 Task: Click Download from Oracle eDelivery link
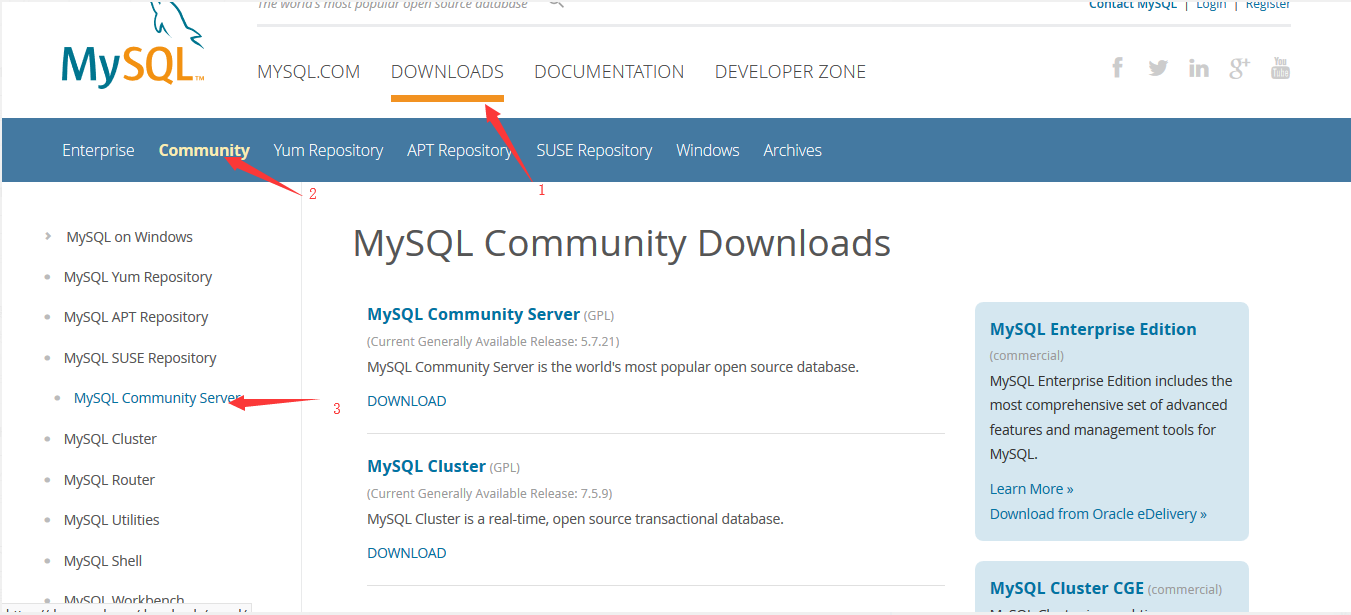(1098, 514)
